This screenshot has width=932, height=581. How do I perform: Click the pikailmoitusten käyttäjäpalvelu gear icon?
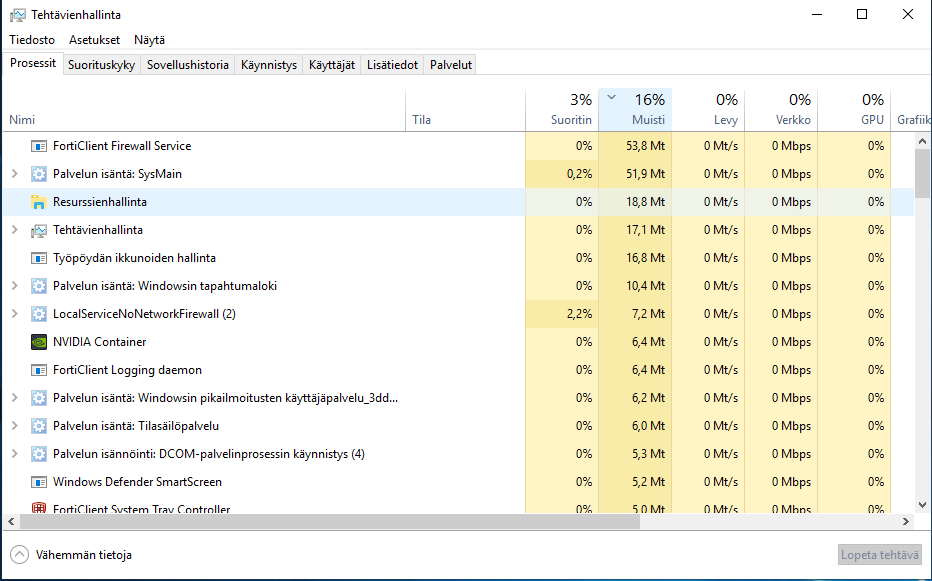click(39, 398)
